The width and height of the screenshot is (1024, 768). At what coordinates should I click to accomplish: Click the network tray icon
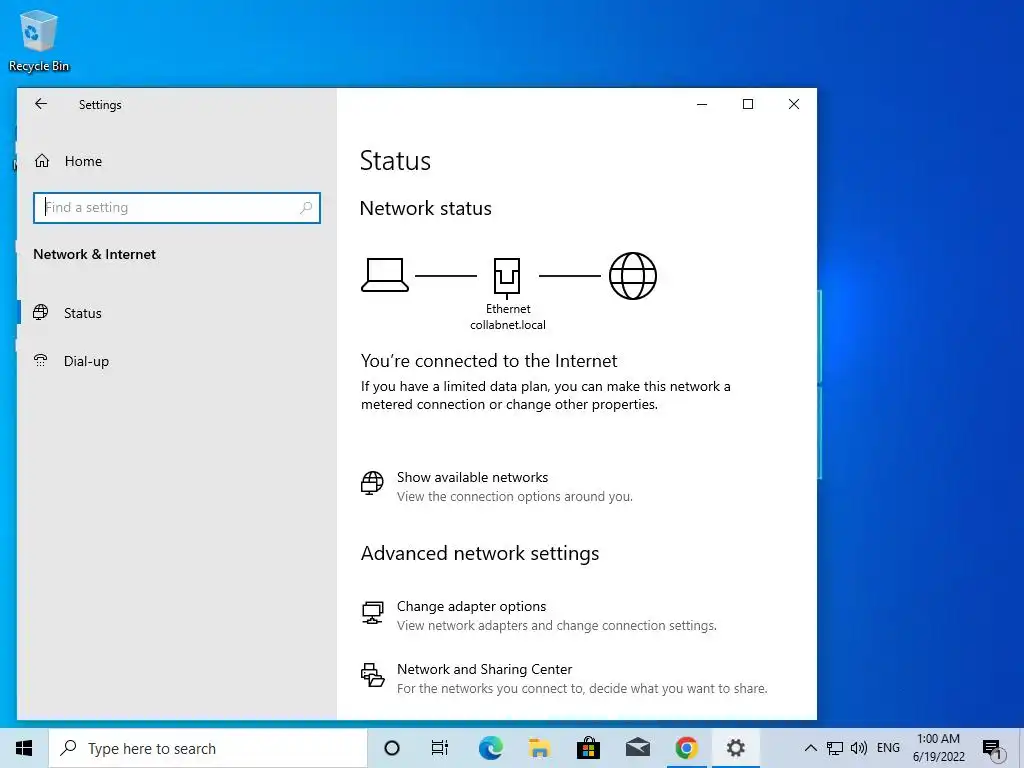coord(835,748)
